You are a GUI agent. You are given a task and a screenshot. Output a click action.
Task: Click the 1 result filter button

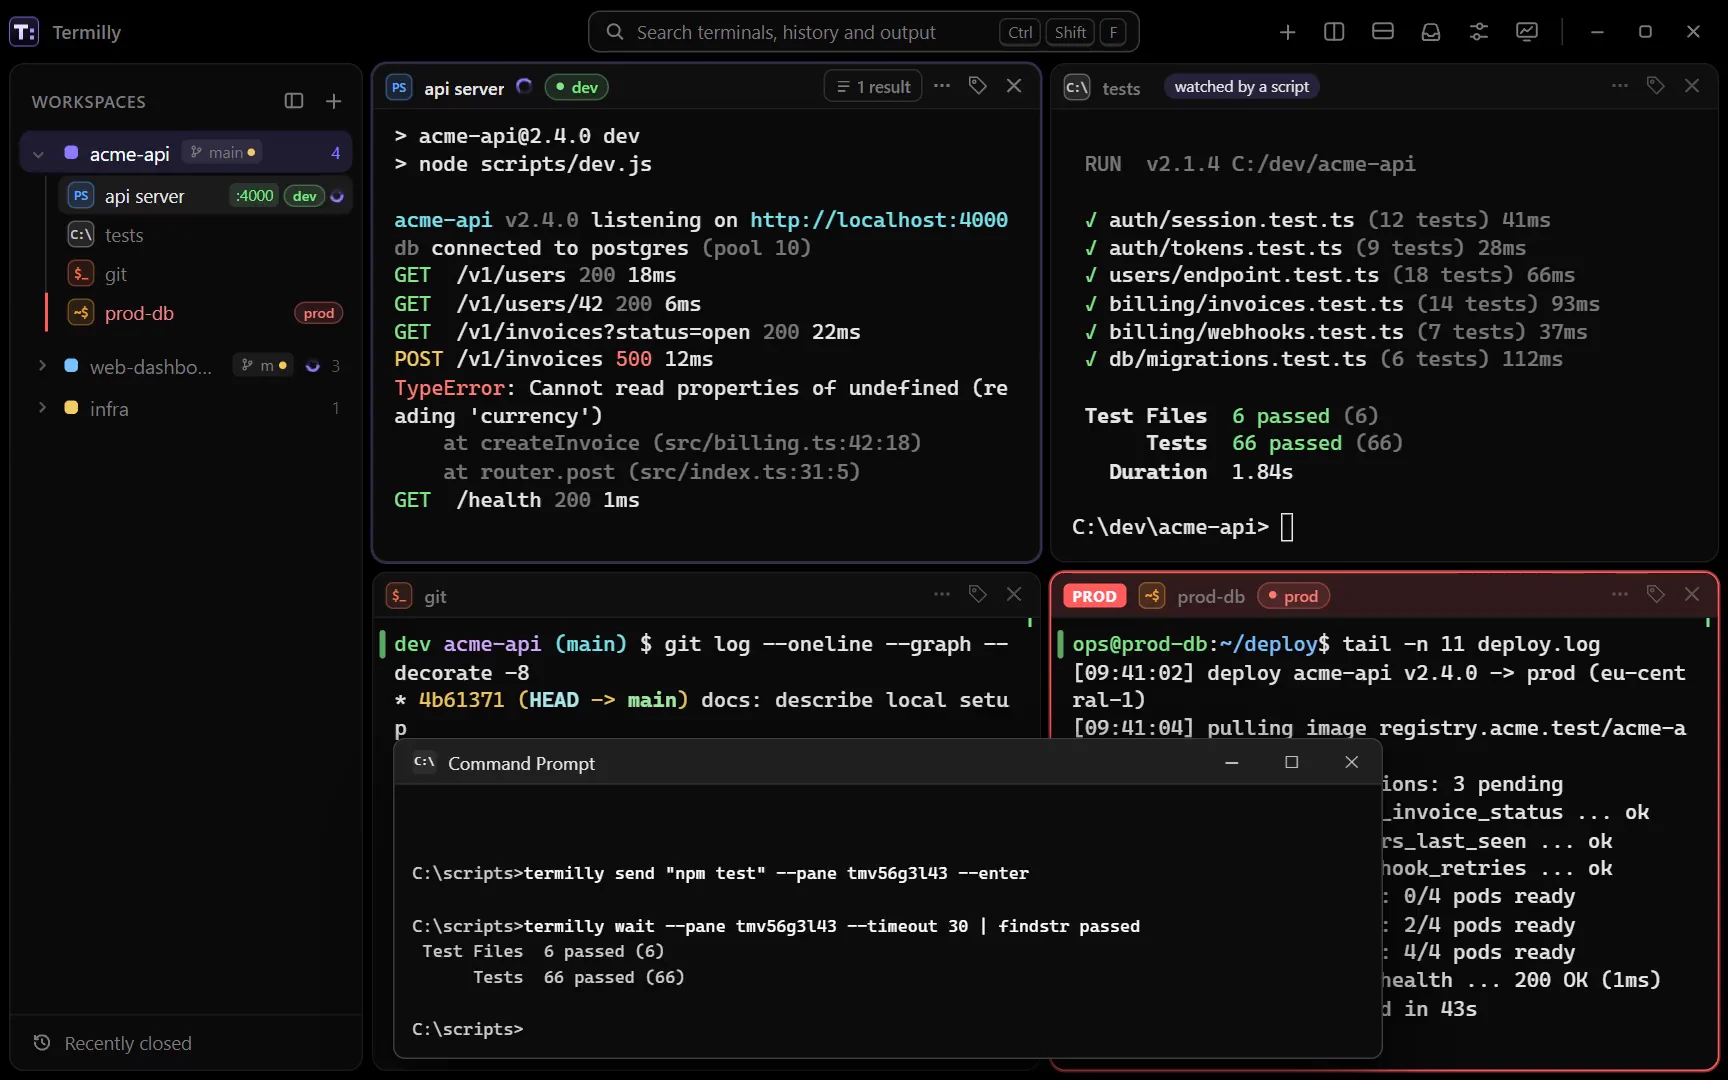pos(873,87)
